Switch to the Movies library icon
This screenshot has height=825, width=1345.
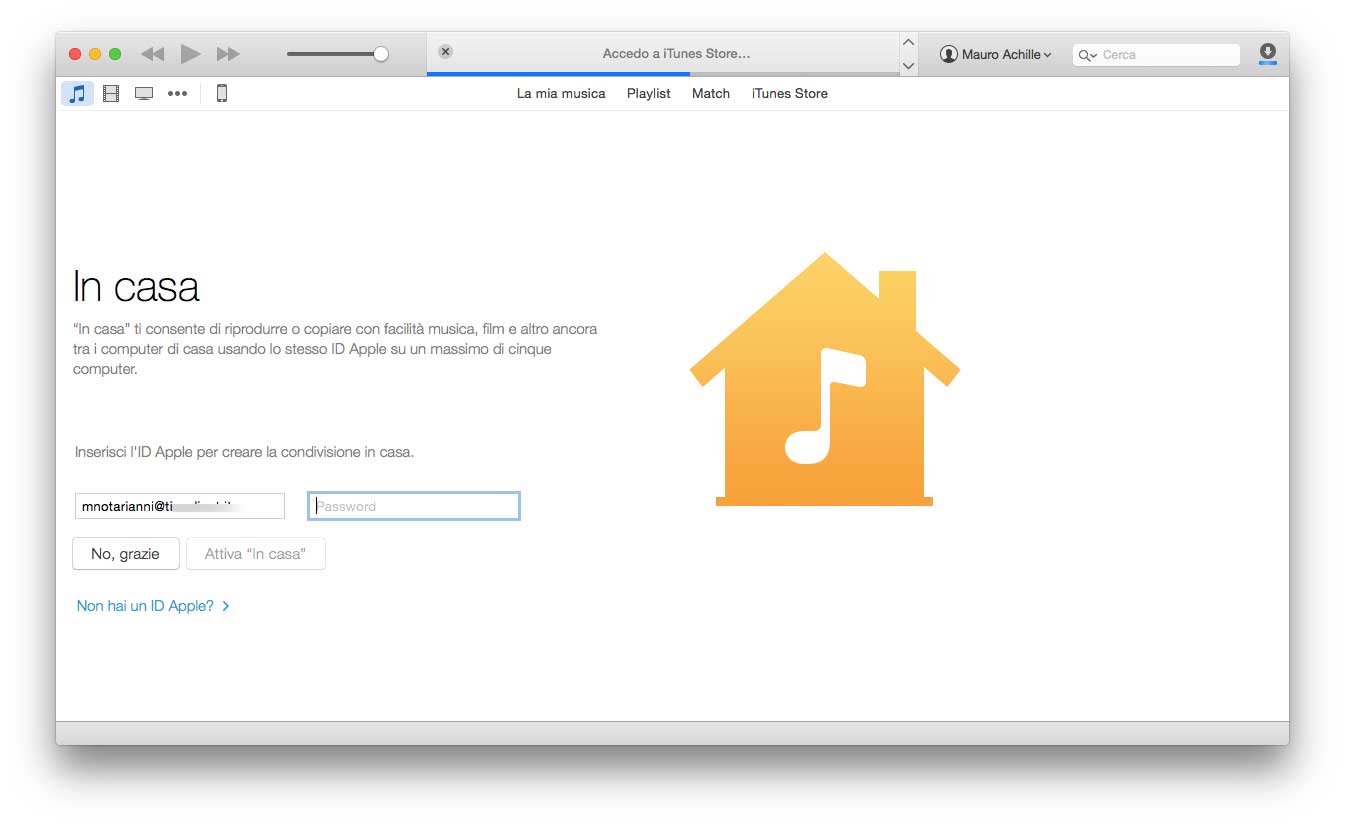(x=111, y=93)
